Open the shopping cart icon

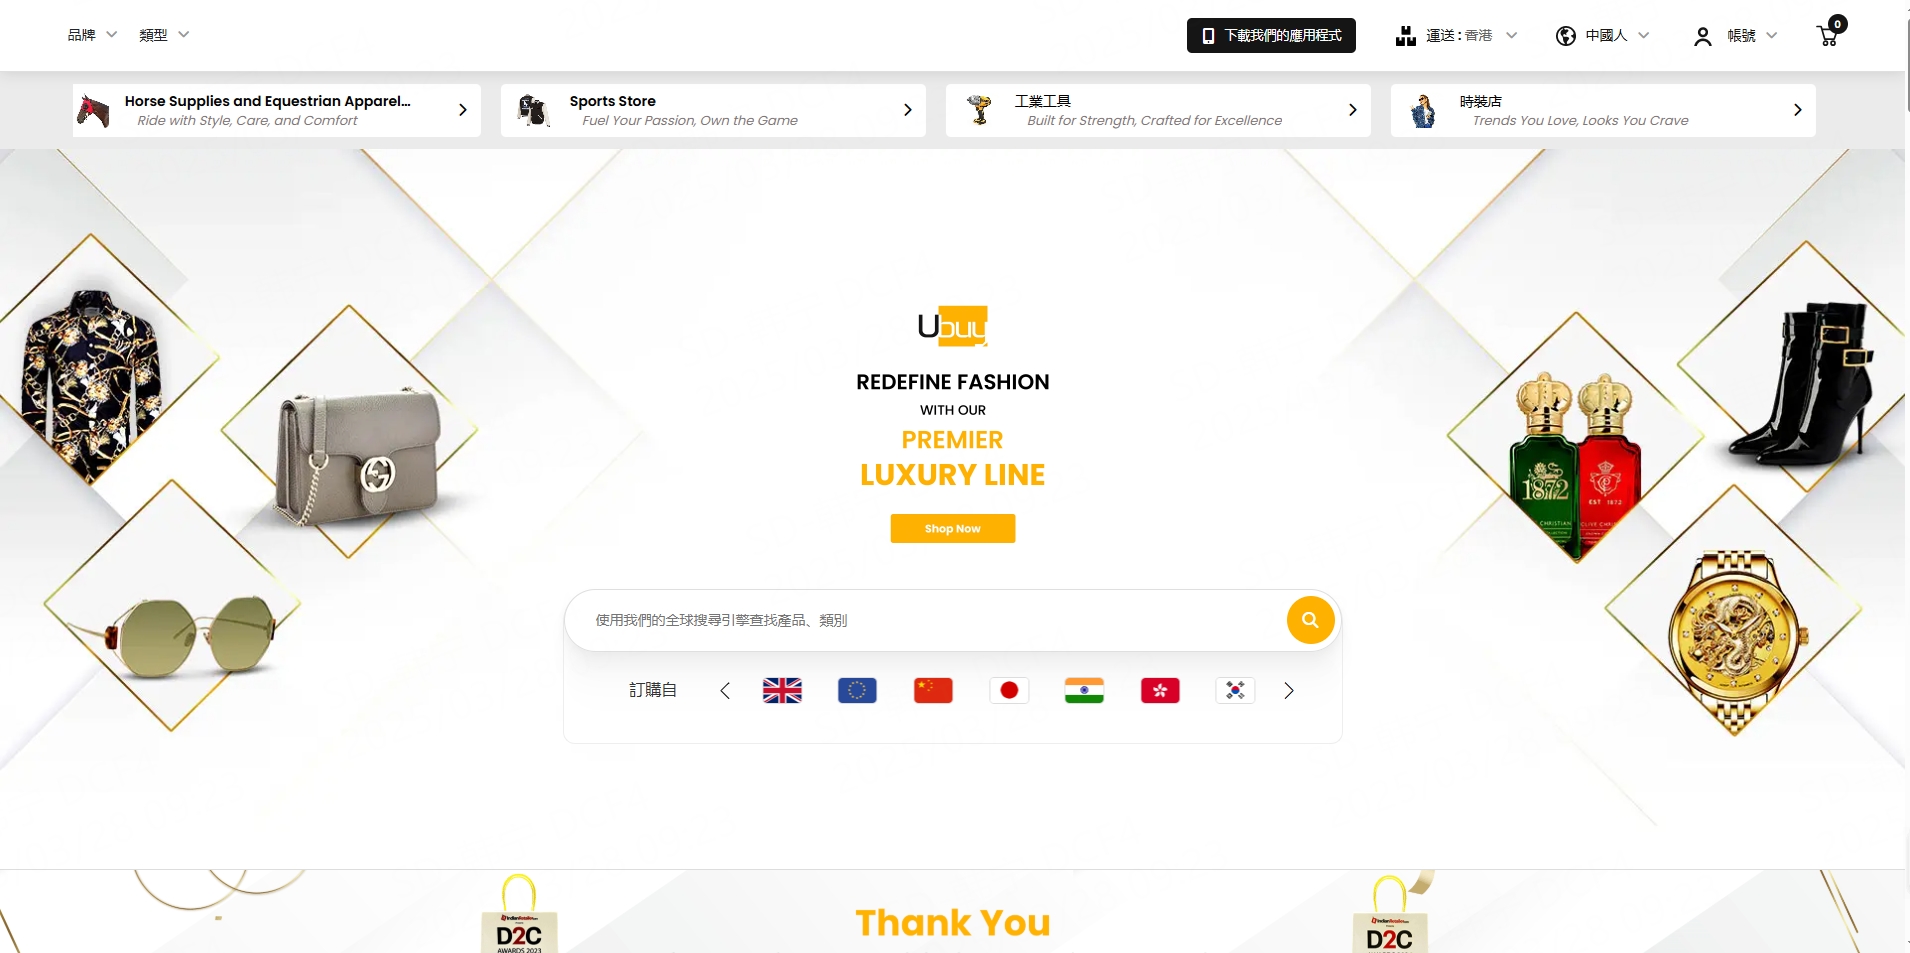coord(1828,35)
